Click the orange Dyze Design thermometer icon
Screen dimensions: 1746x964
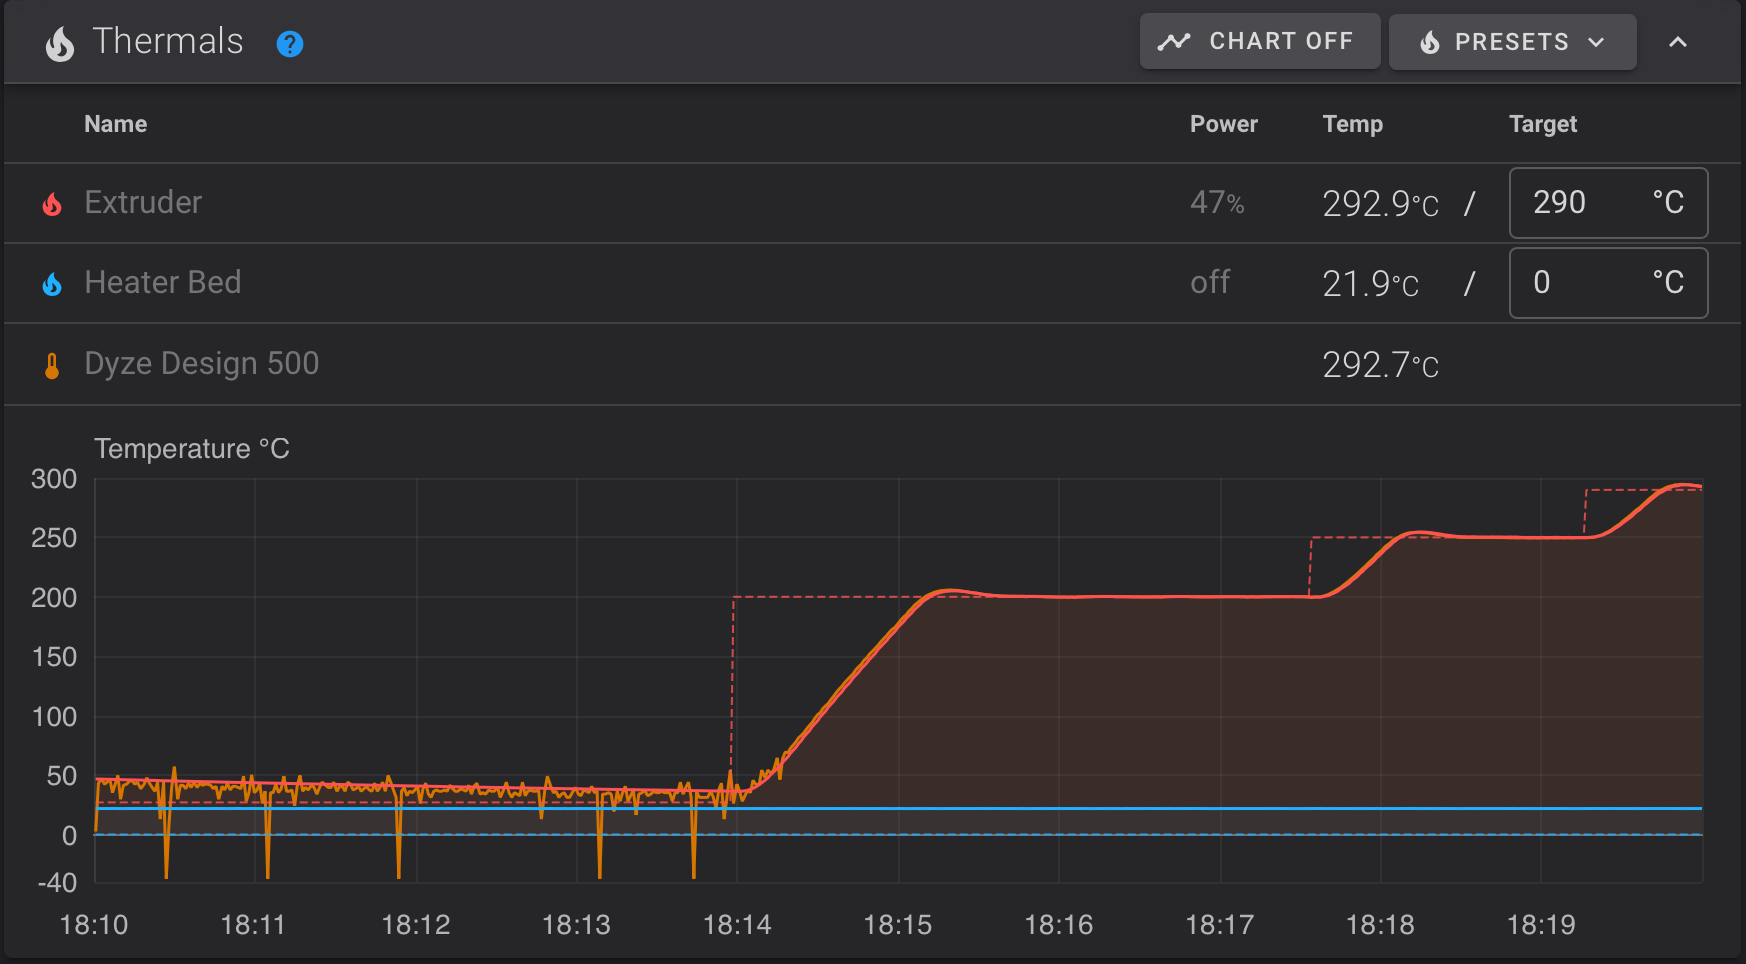coord(52,366)
